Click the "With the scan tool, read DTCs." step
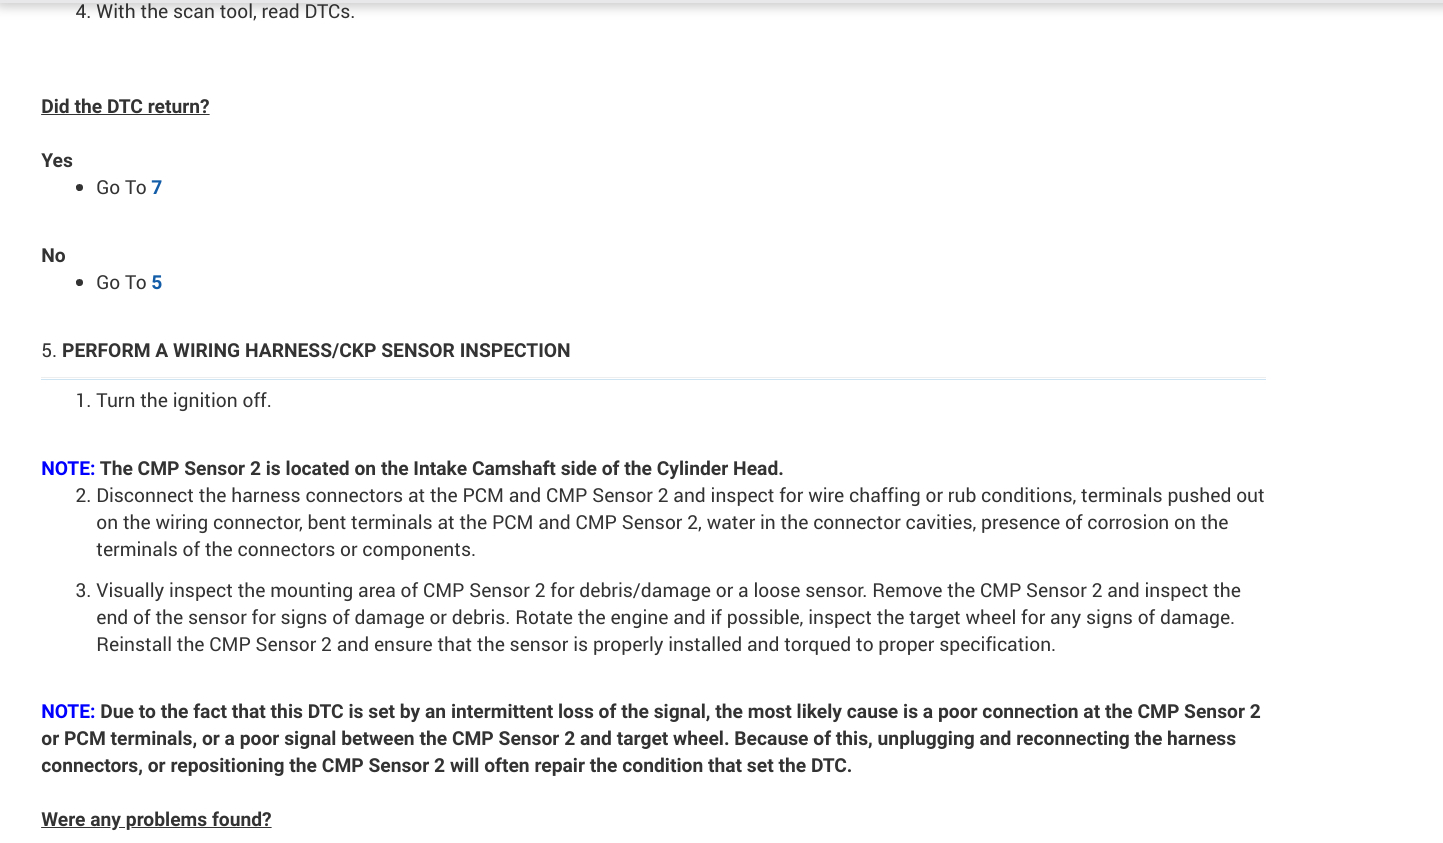Image resolution: width=1443 pixels, height=843 pixels. point(225,12)
